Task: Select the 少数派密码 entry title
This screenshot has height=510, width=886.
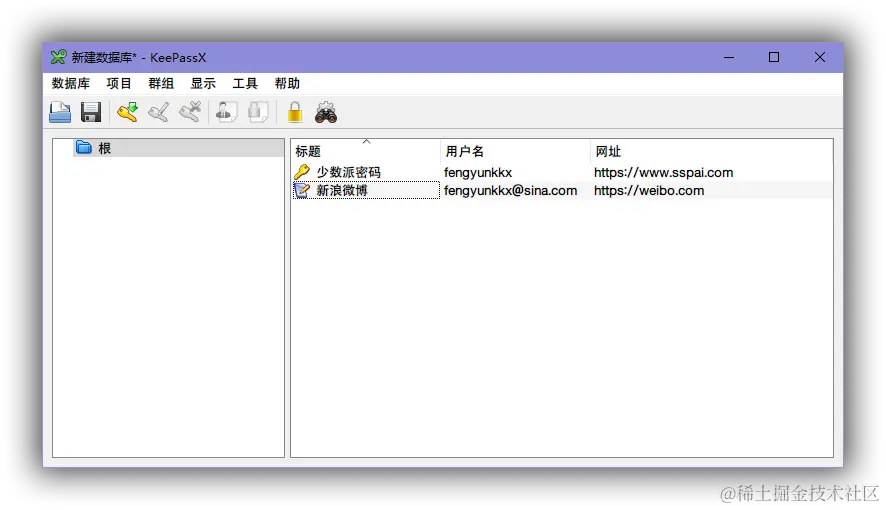Action: click(x=349, y=172)
